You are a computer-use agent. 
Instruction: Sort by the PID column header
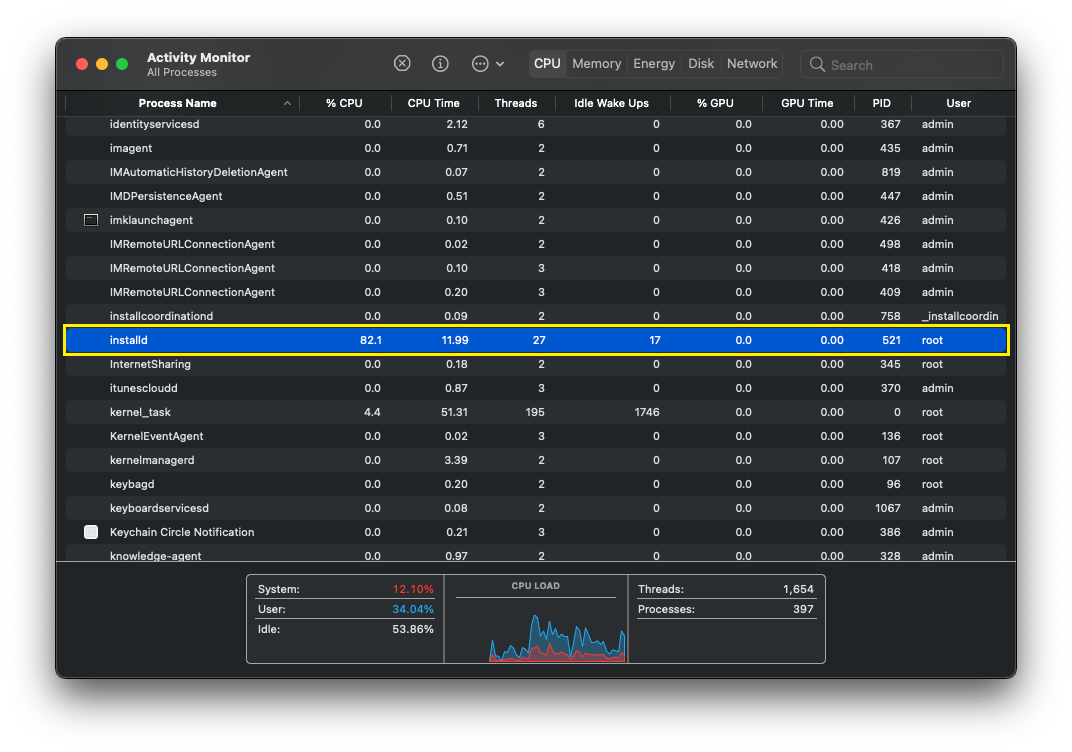(882, 103)
